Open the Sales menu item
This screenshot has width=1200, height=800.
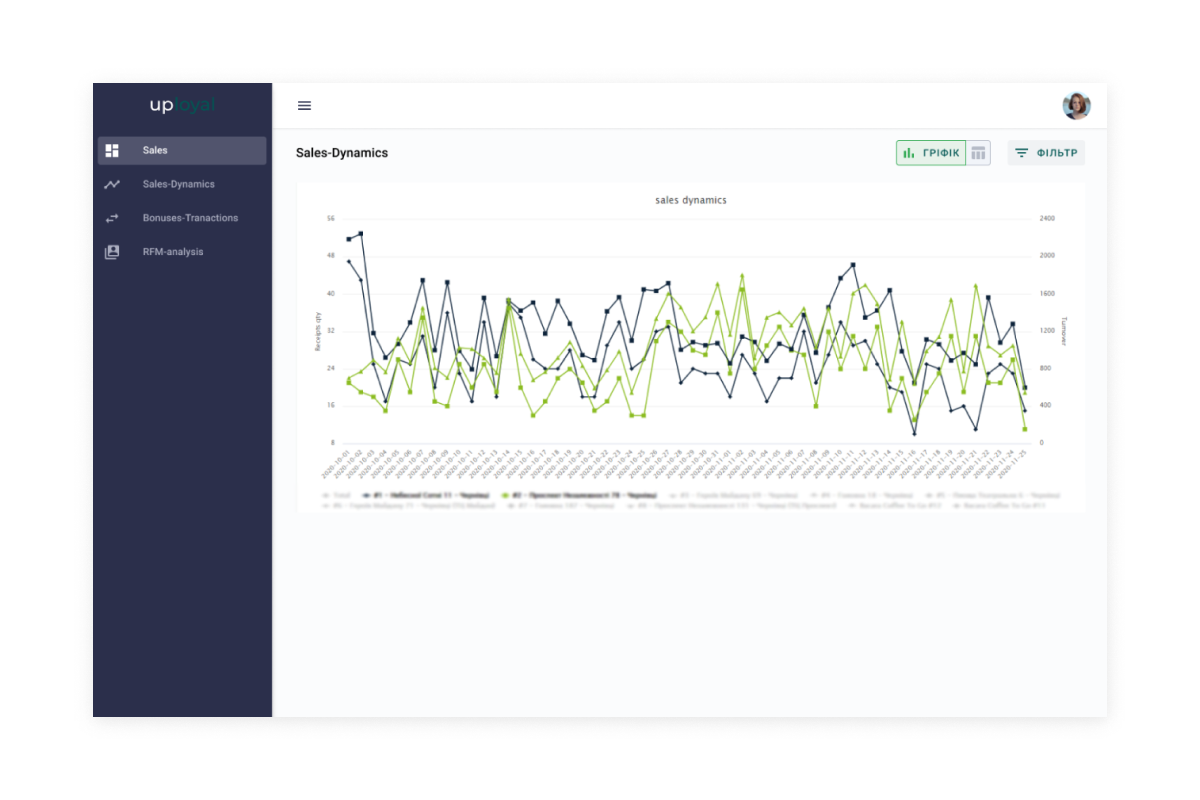pyautogui.click(x=155, y=151)
